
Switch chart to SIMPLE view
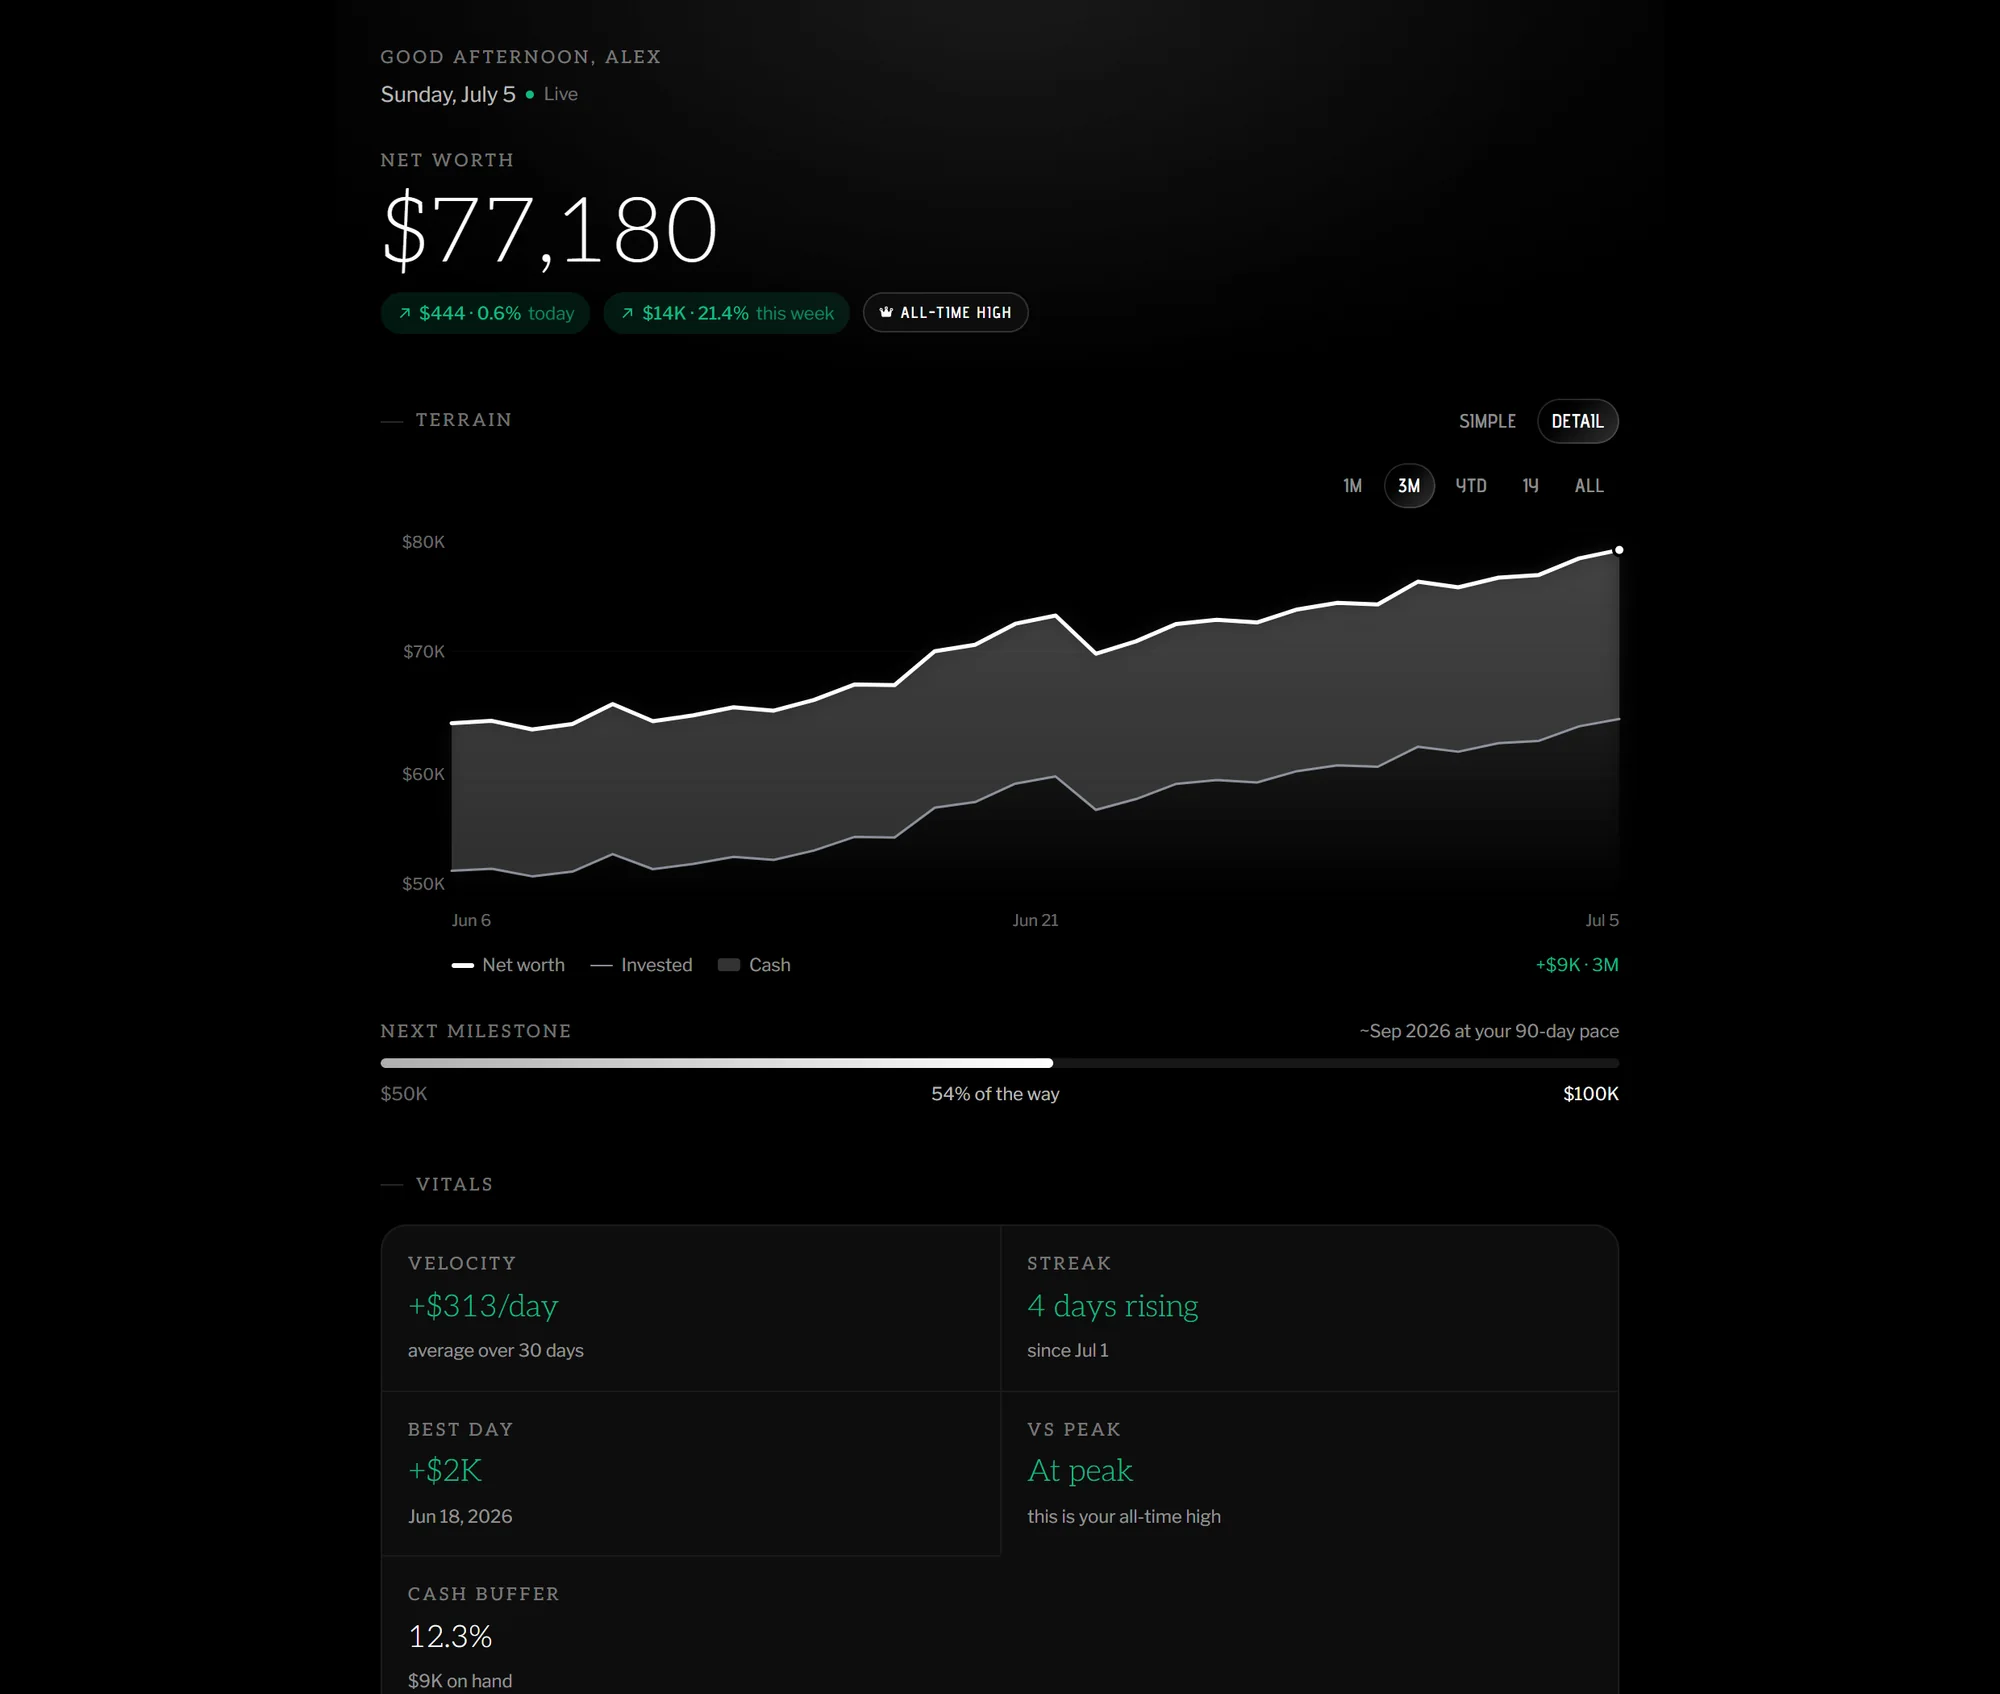pos(1487,421)
